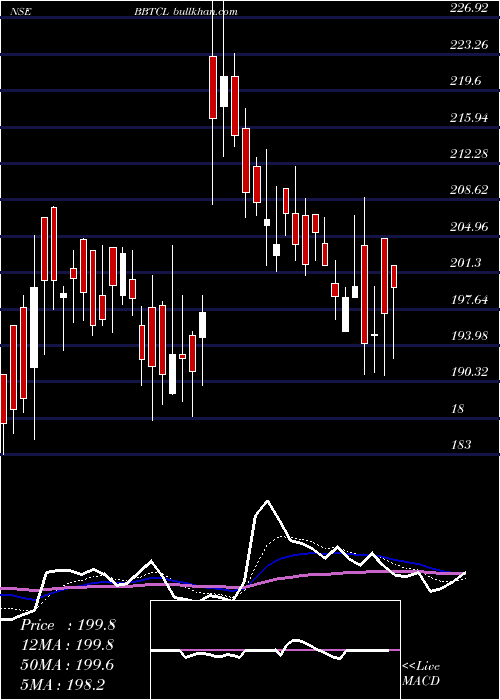Click the 197.64 price axis label
This screenshot has width=500, height=700.
[x=469, y=299]
